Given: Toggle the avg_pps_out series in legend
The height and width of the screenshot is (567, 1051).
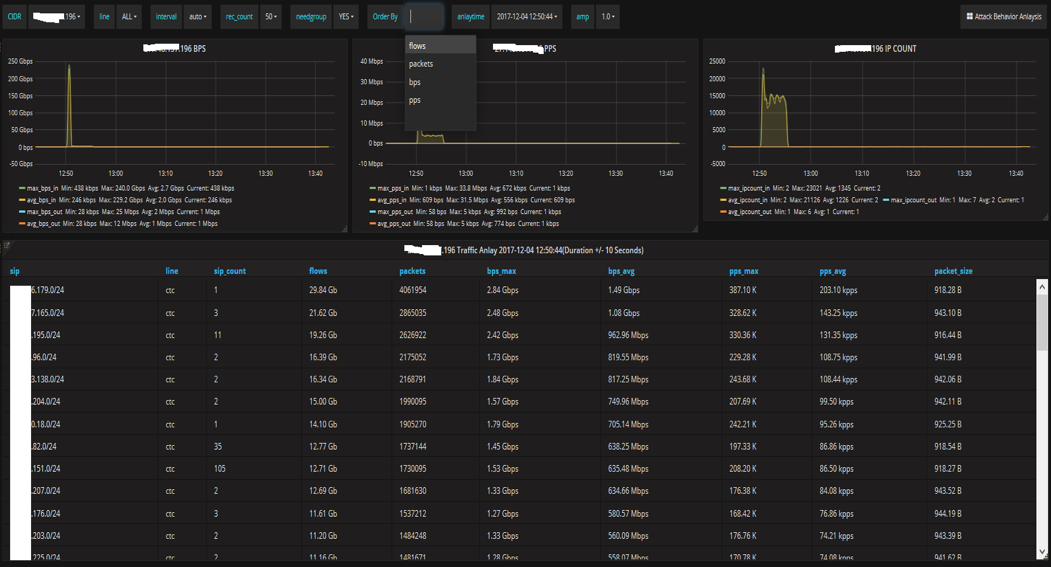Looking at the screenshot, I should point(392,224).
